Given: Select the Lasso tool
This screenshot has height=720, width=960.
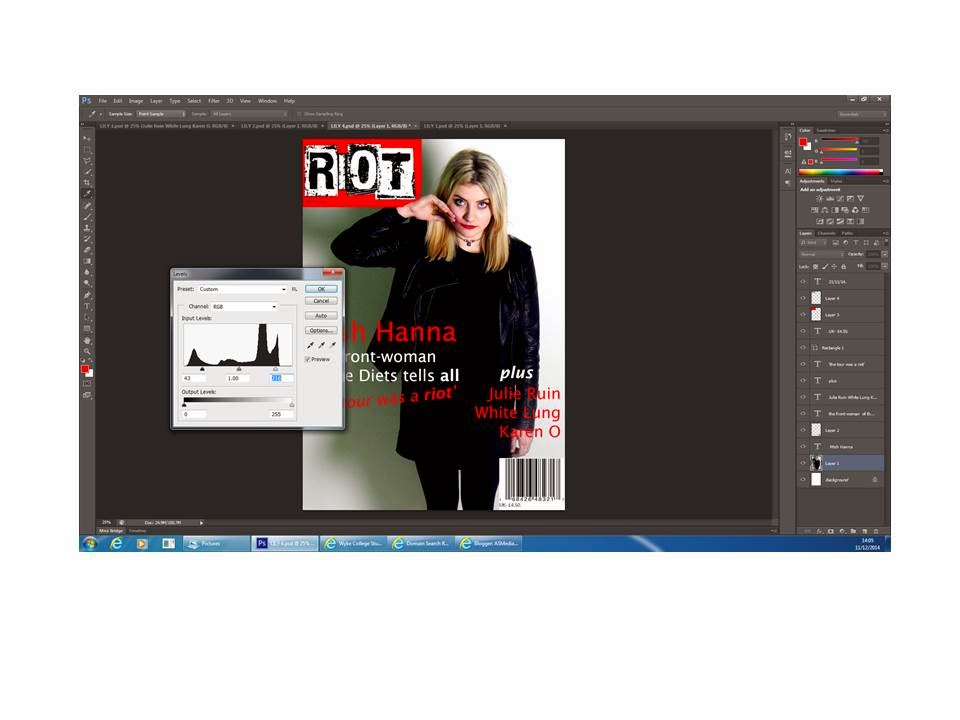Looking at the screenshot, I should 87,160.
